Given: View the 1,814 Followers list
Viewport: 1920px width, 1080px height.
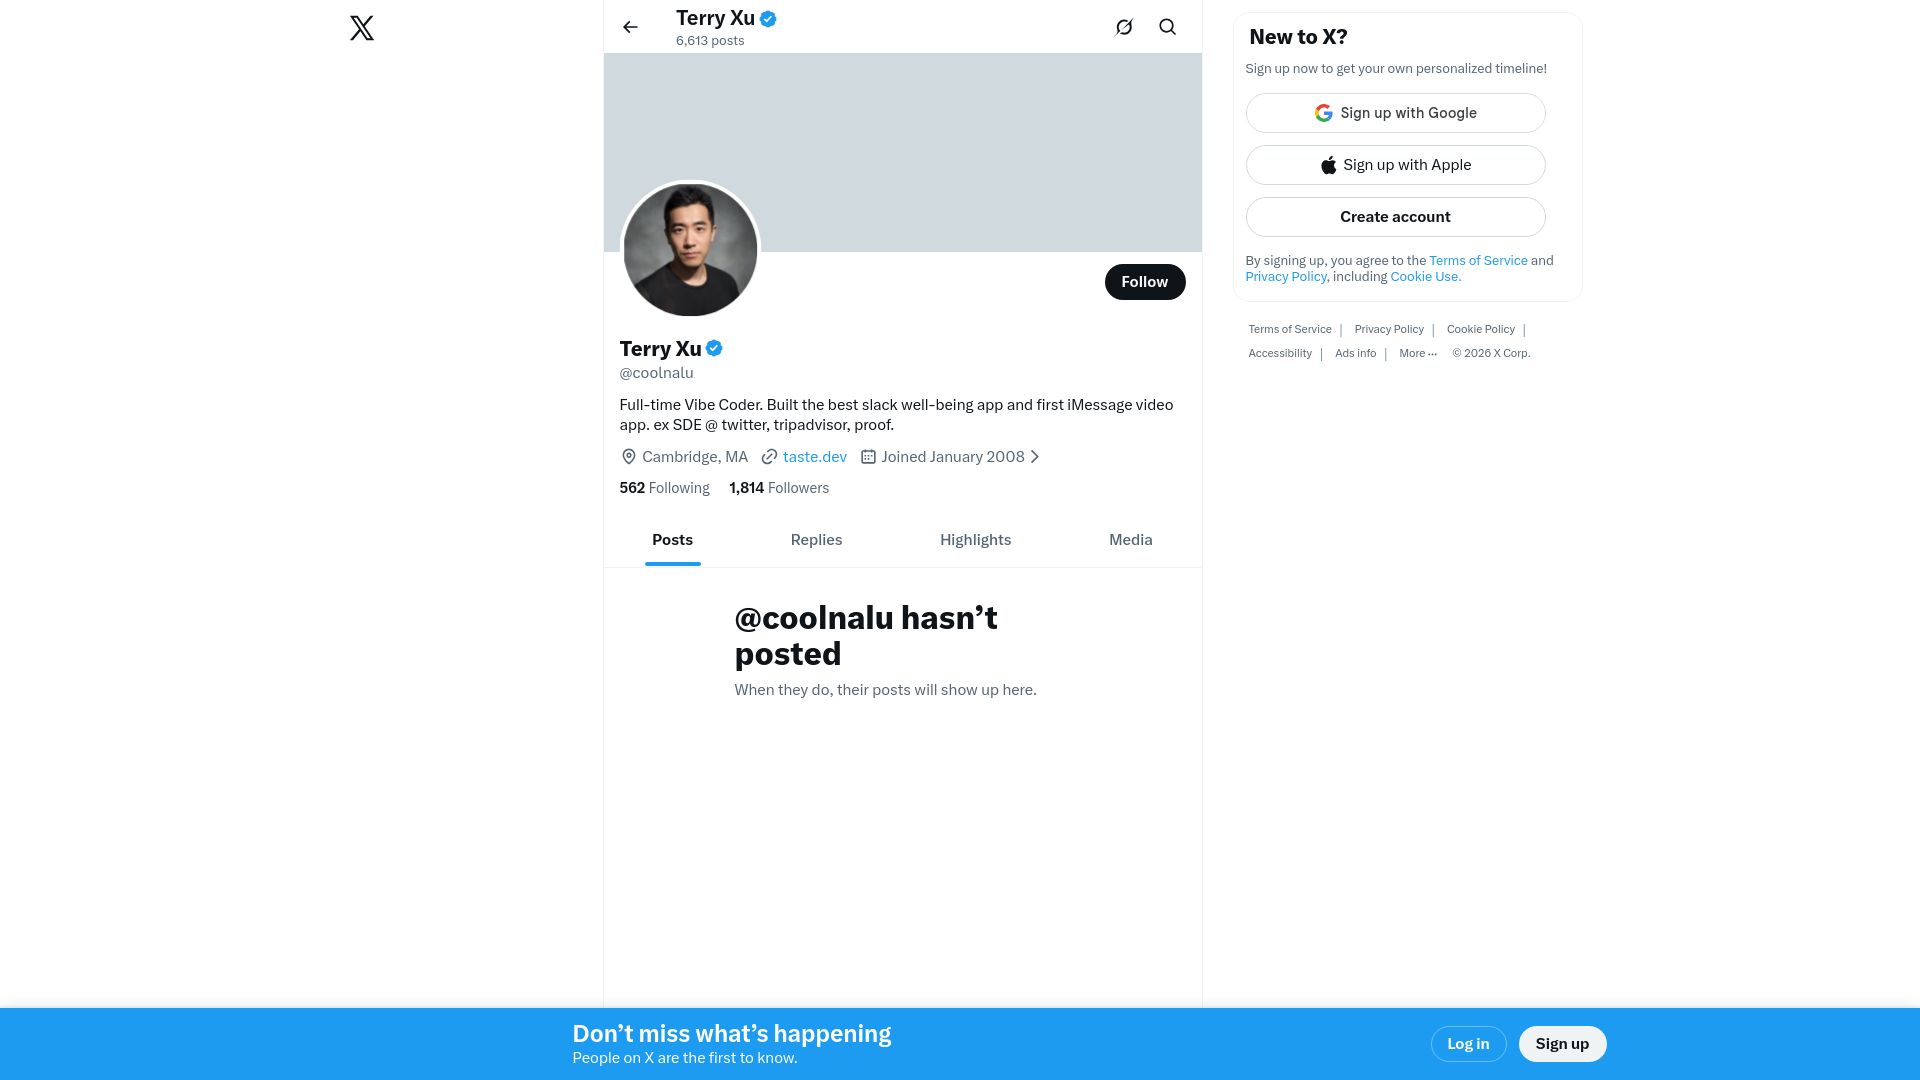Looking at the screenshot, I should tap(779, 488).
